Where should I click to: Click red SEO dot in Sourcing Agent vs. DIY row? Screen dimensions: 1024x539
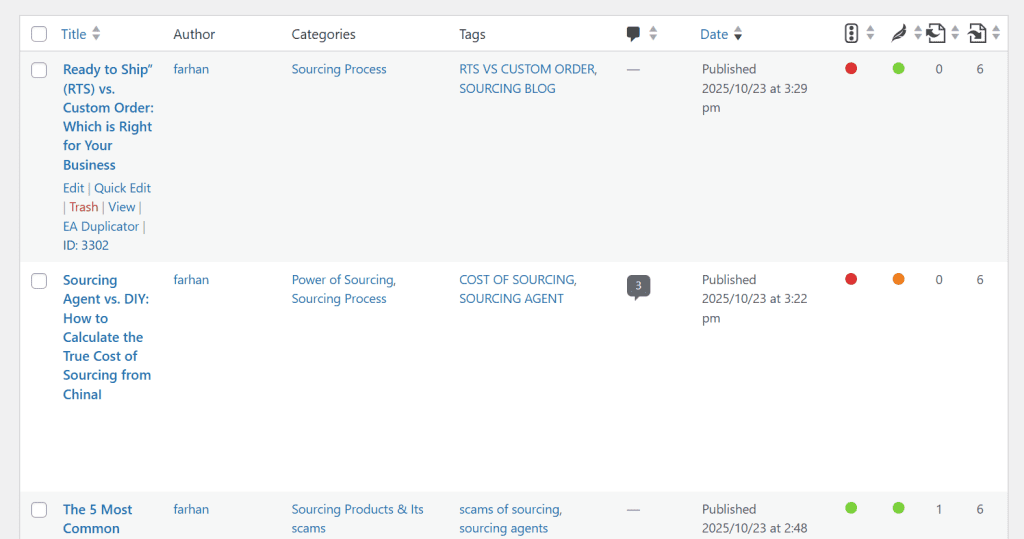point(851,279)
